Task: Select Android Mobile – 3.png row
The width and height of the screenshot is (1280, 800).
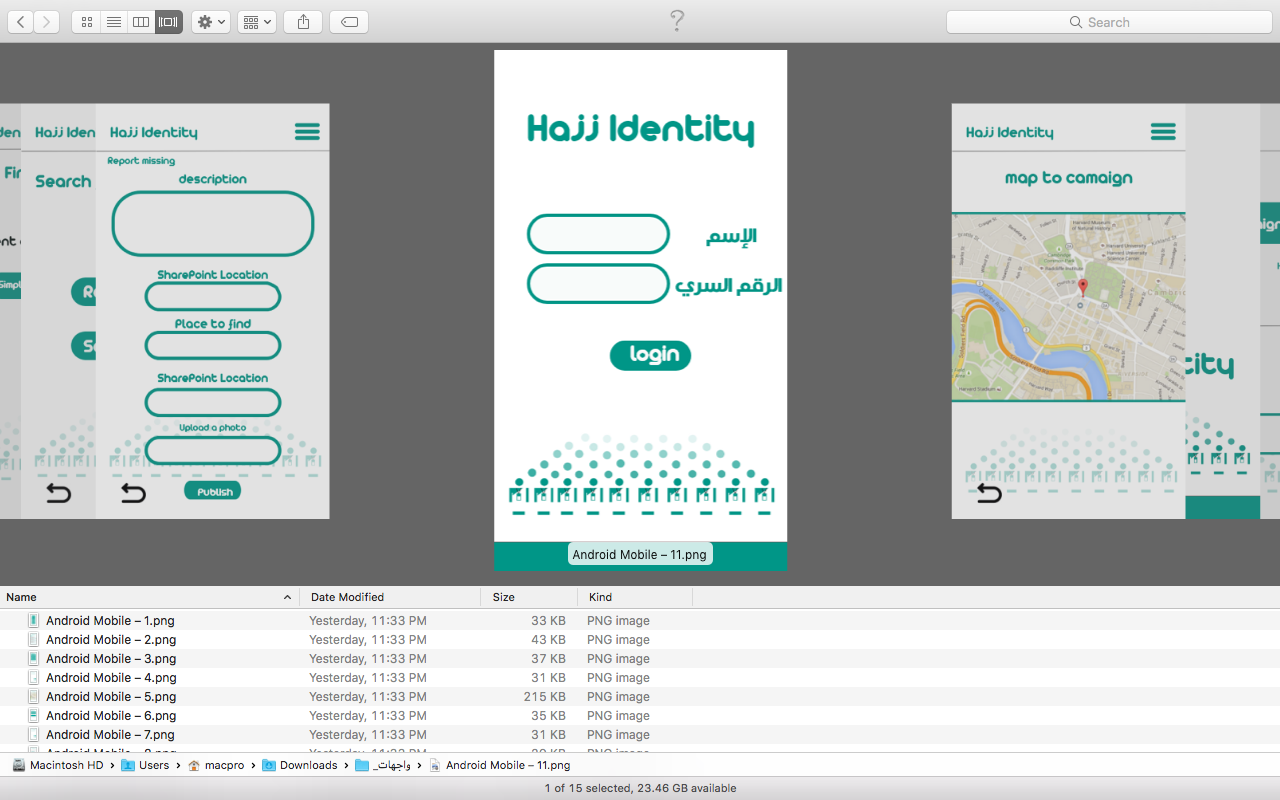Action: pyautogui.click(x=640, y=659)
